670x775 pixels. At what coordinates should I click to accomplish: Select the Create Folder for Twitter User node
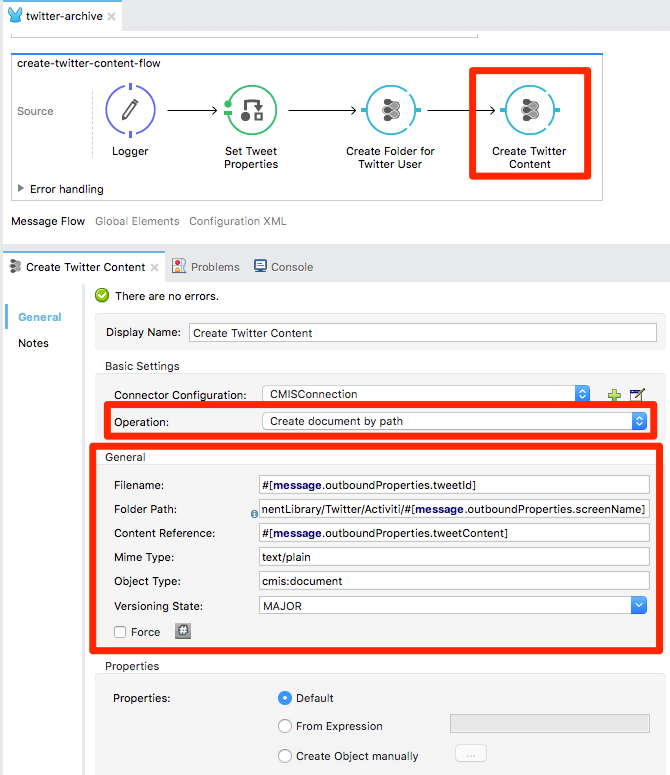point(390,110)
